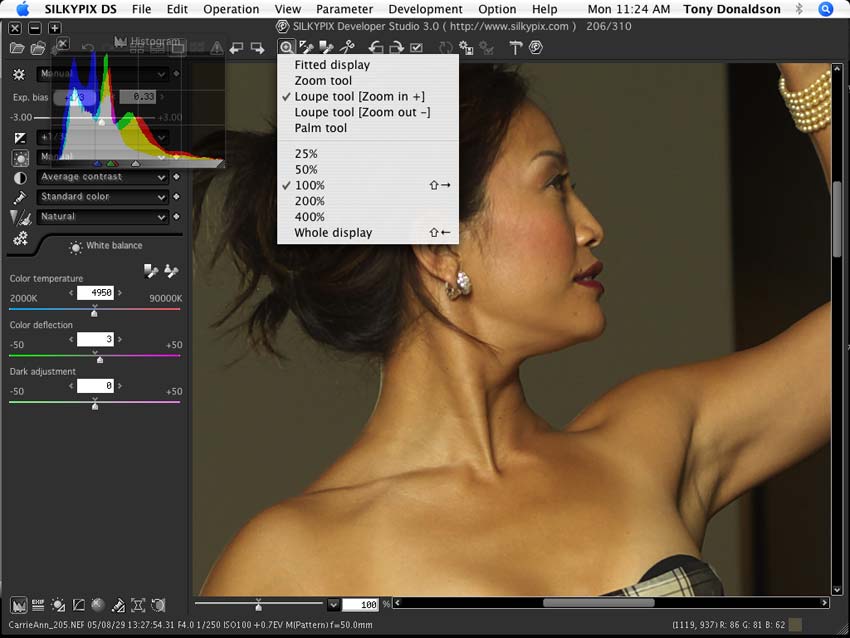
Task: Click the checkmark reservation icon in toolbar
Action: (416, 48)
